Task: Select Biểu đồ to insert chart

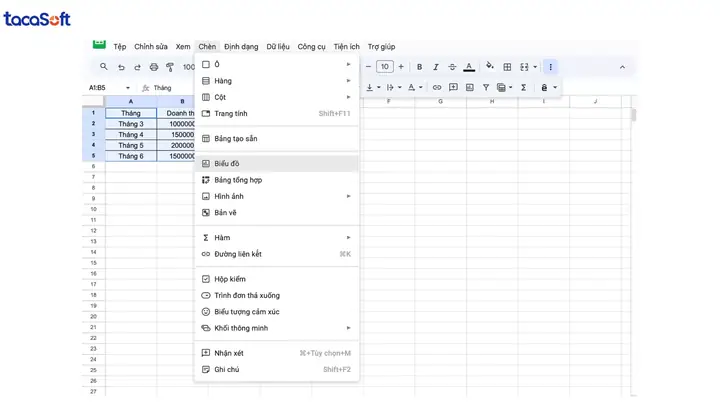Action: click(x=276, y=163)
